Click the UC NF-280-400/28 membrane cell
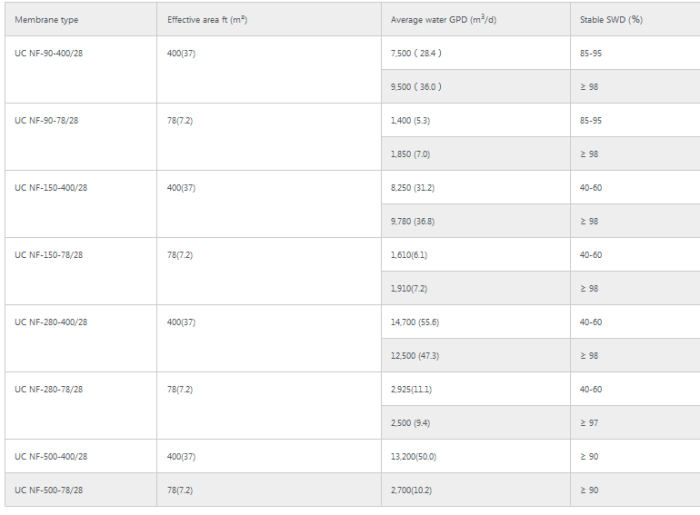This screenshot has height=515, width=700. coord(51,321)
